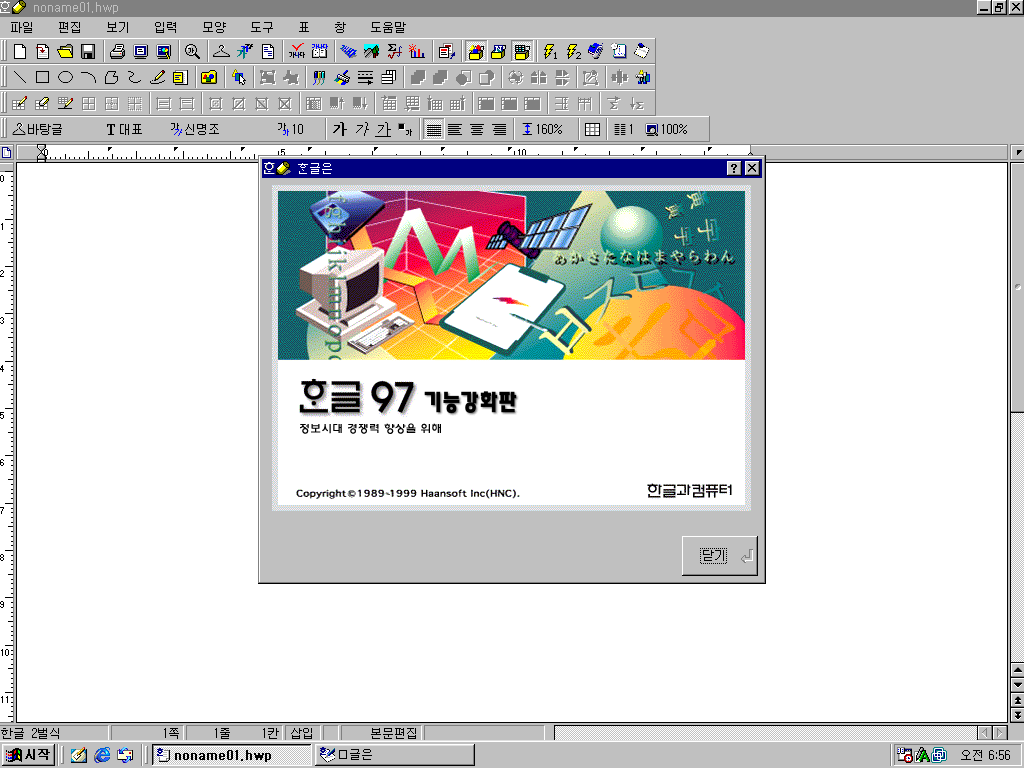Open the 신명조 font dropdown

click(195, 129)
